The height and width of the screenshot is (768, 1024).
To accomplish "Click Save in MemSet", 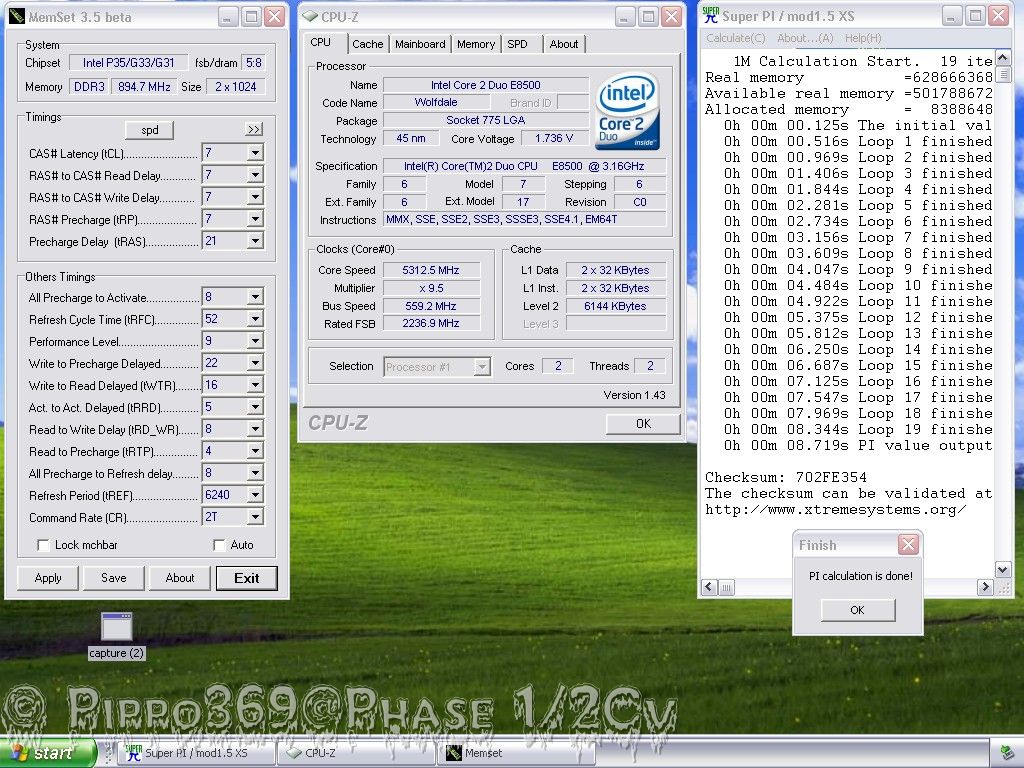I will tap(114, 578).
